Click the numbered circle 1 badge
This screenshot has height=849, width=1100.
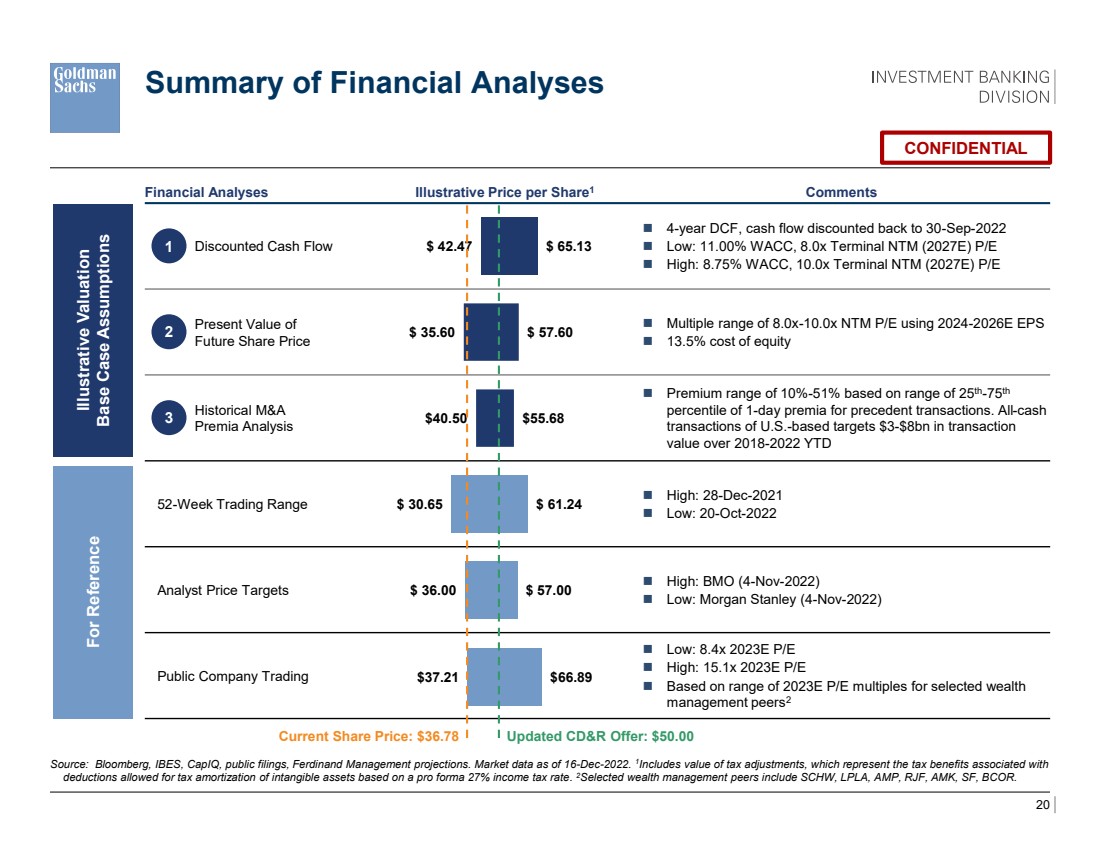point(170,246)
